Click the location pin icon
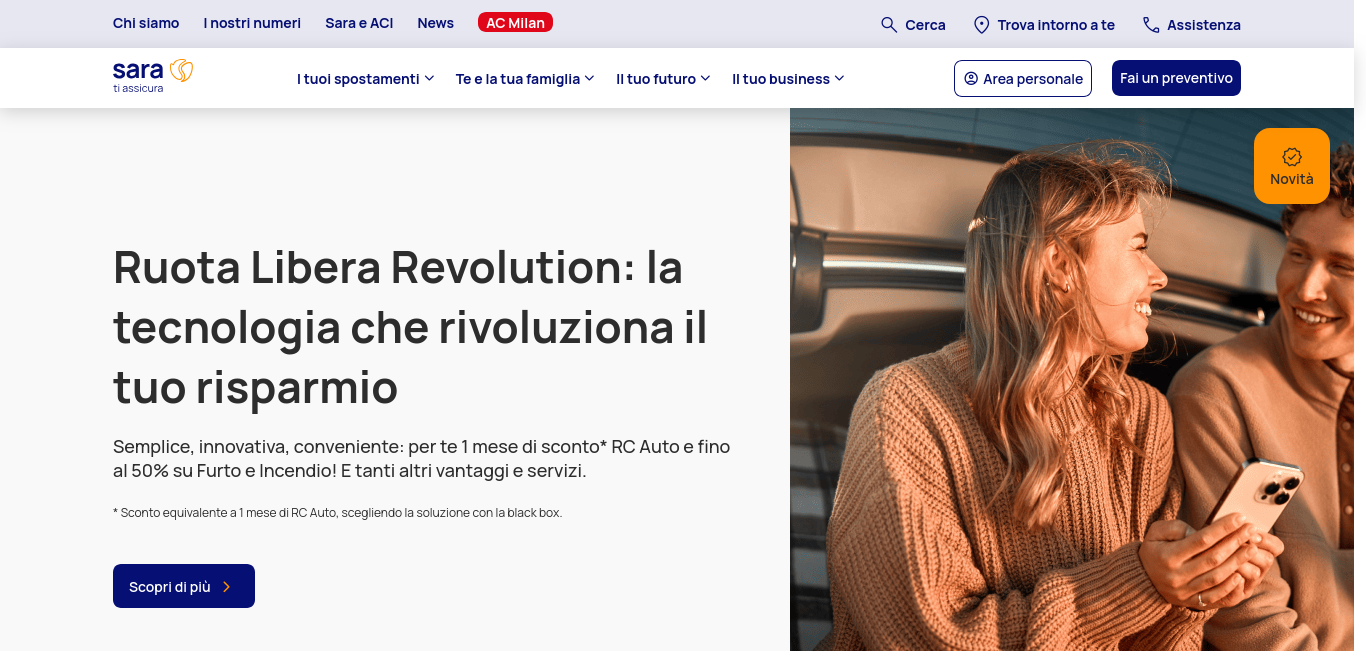 click(981, 24)
